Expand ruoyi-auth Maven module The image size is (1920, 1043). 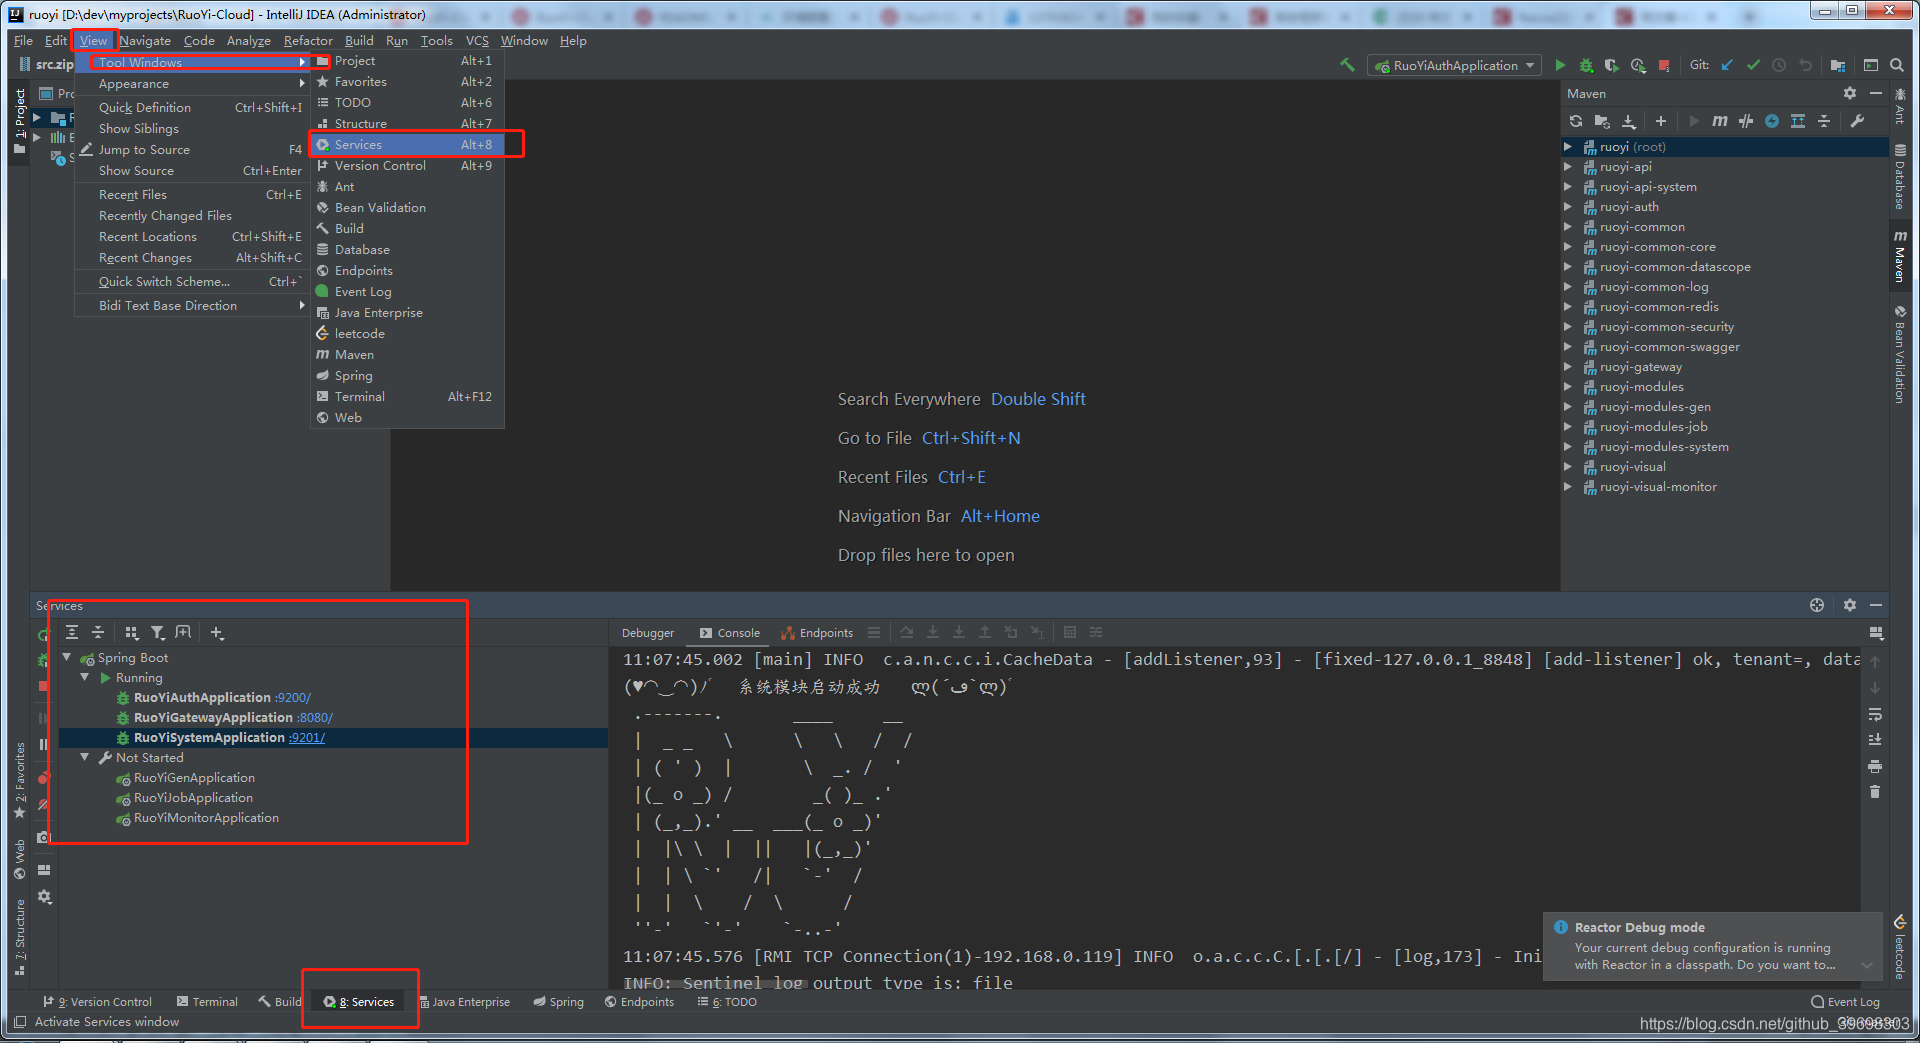tap(1568, 207)
